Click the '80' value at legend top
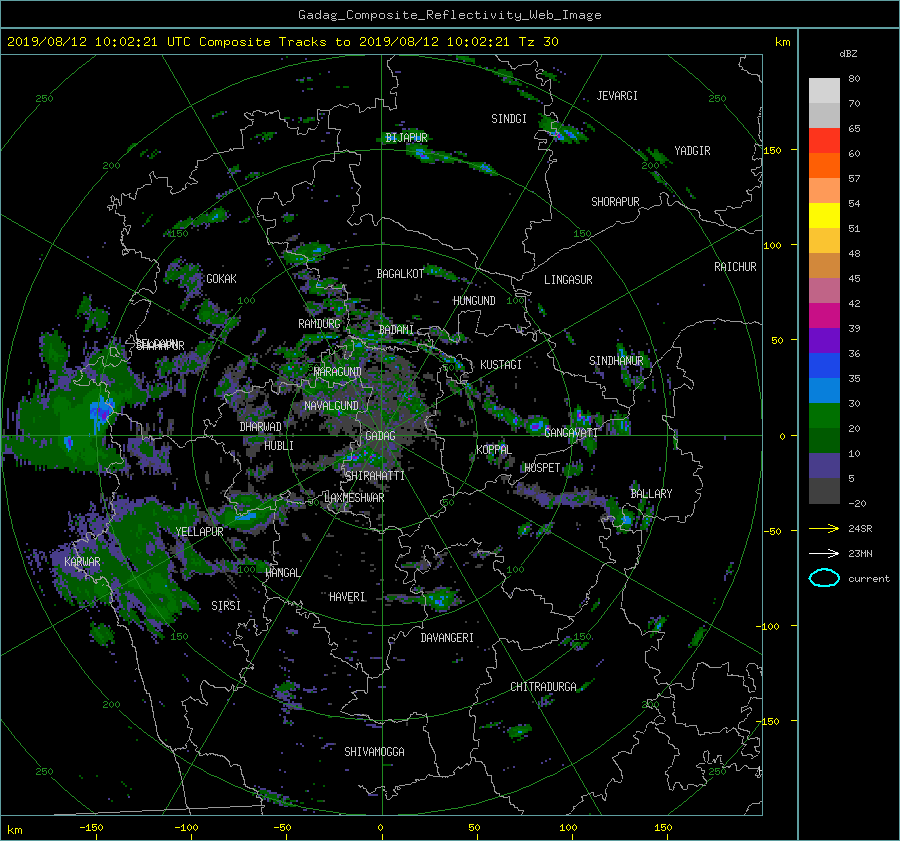Viewport: 900px width, 841px height. [854, 79]
